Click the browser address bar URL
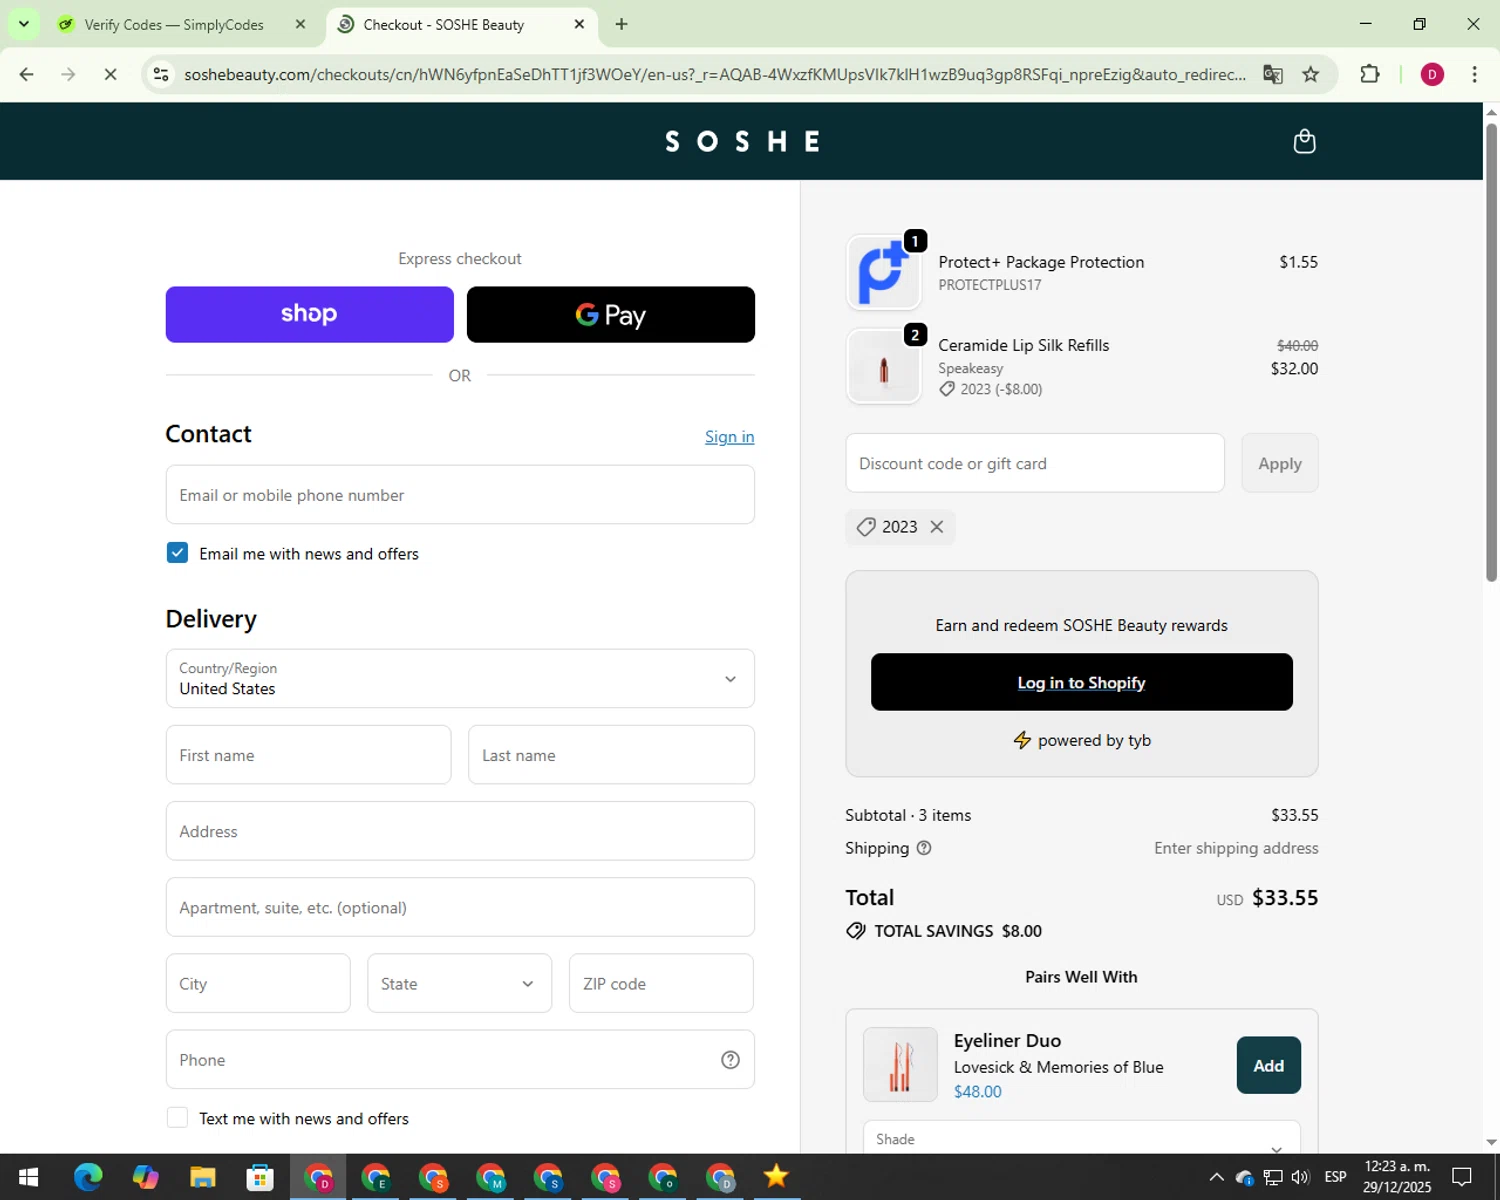This screenshot has width=1500, height=1200. coord(715,75)
